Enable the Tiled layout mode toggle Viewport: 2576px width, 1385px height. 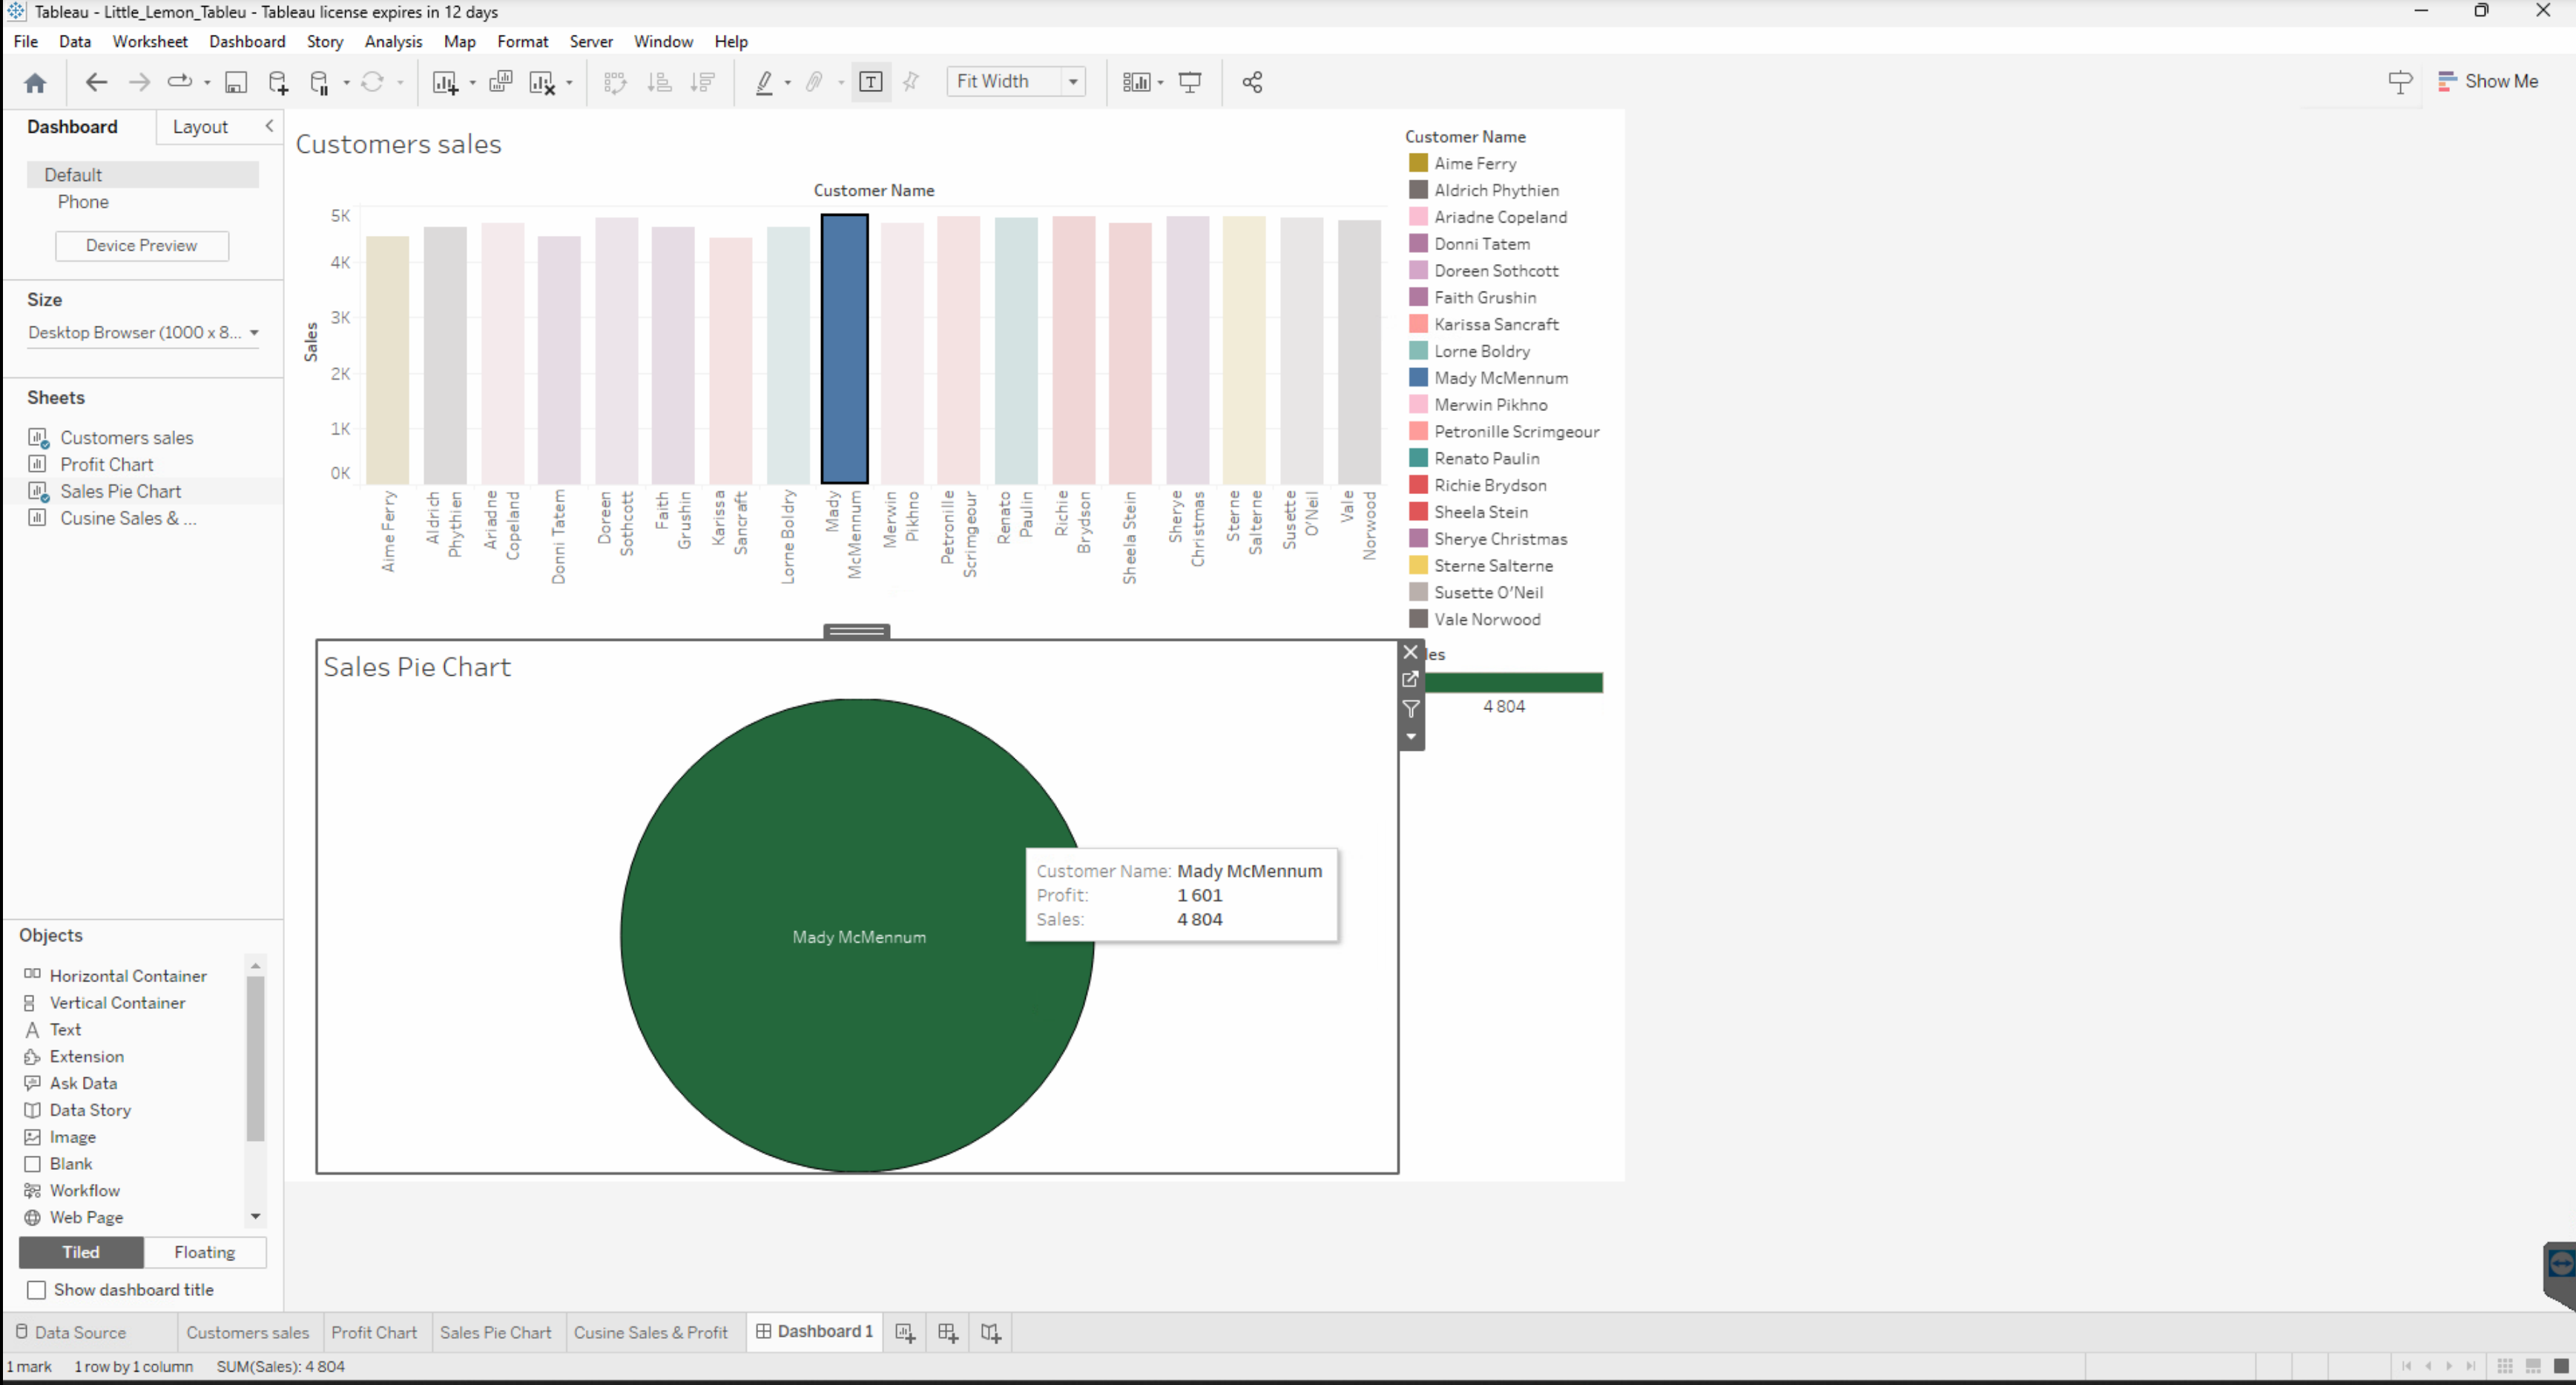pyautogui.click(x=80, y=1252)
